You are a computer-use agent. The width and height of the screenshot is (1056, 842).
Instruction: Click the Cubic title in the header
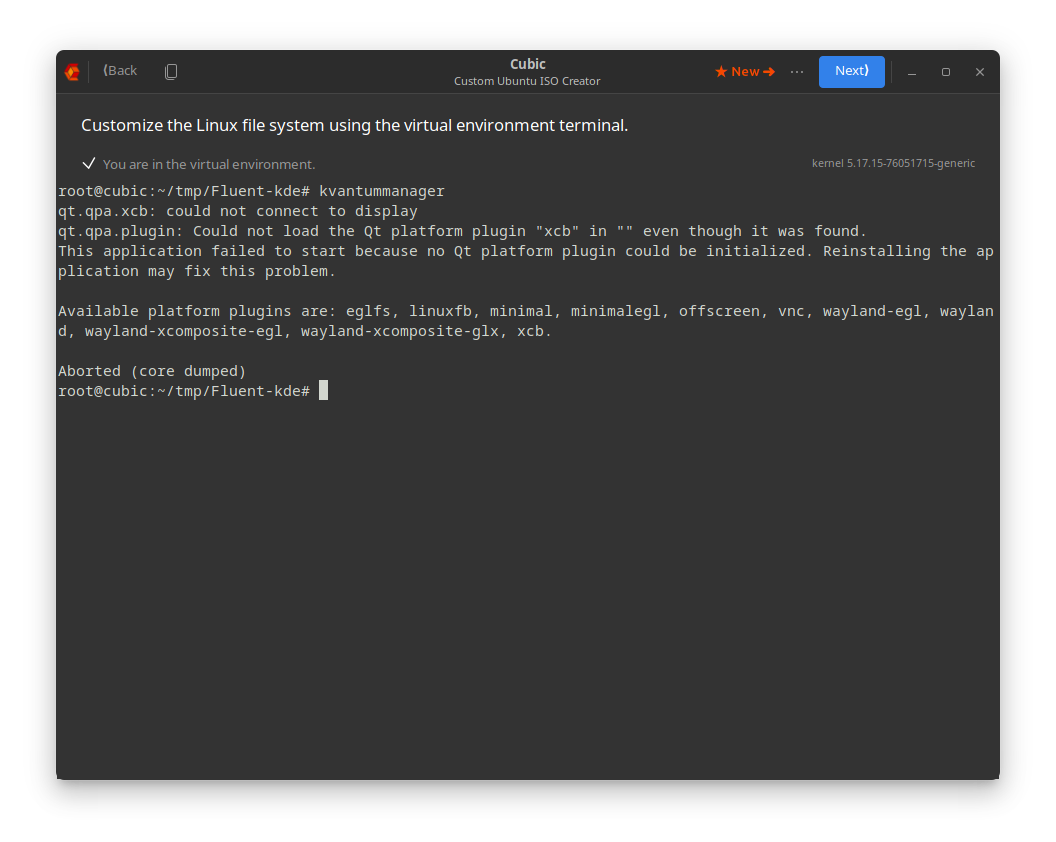pos(527,63)
